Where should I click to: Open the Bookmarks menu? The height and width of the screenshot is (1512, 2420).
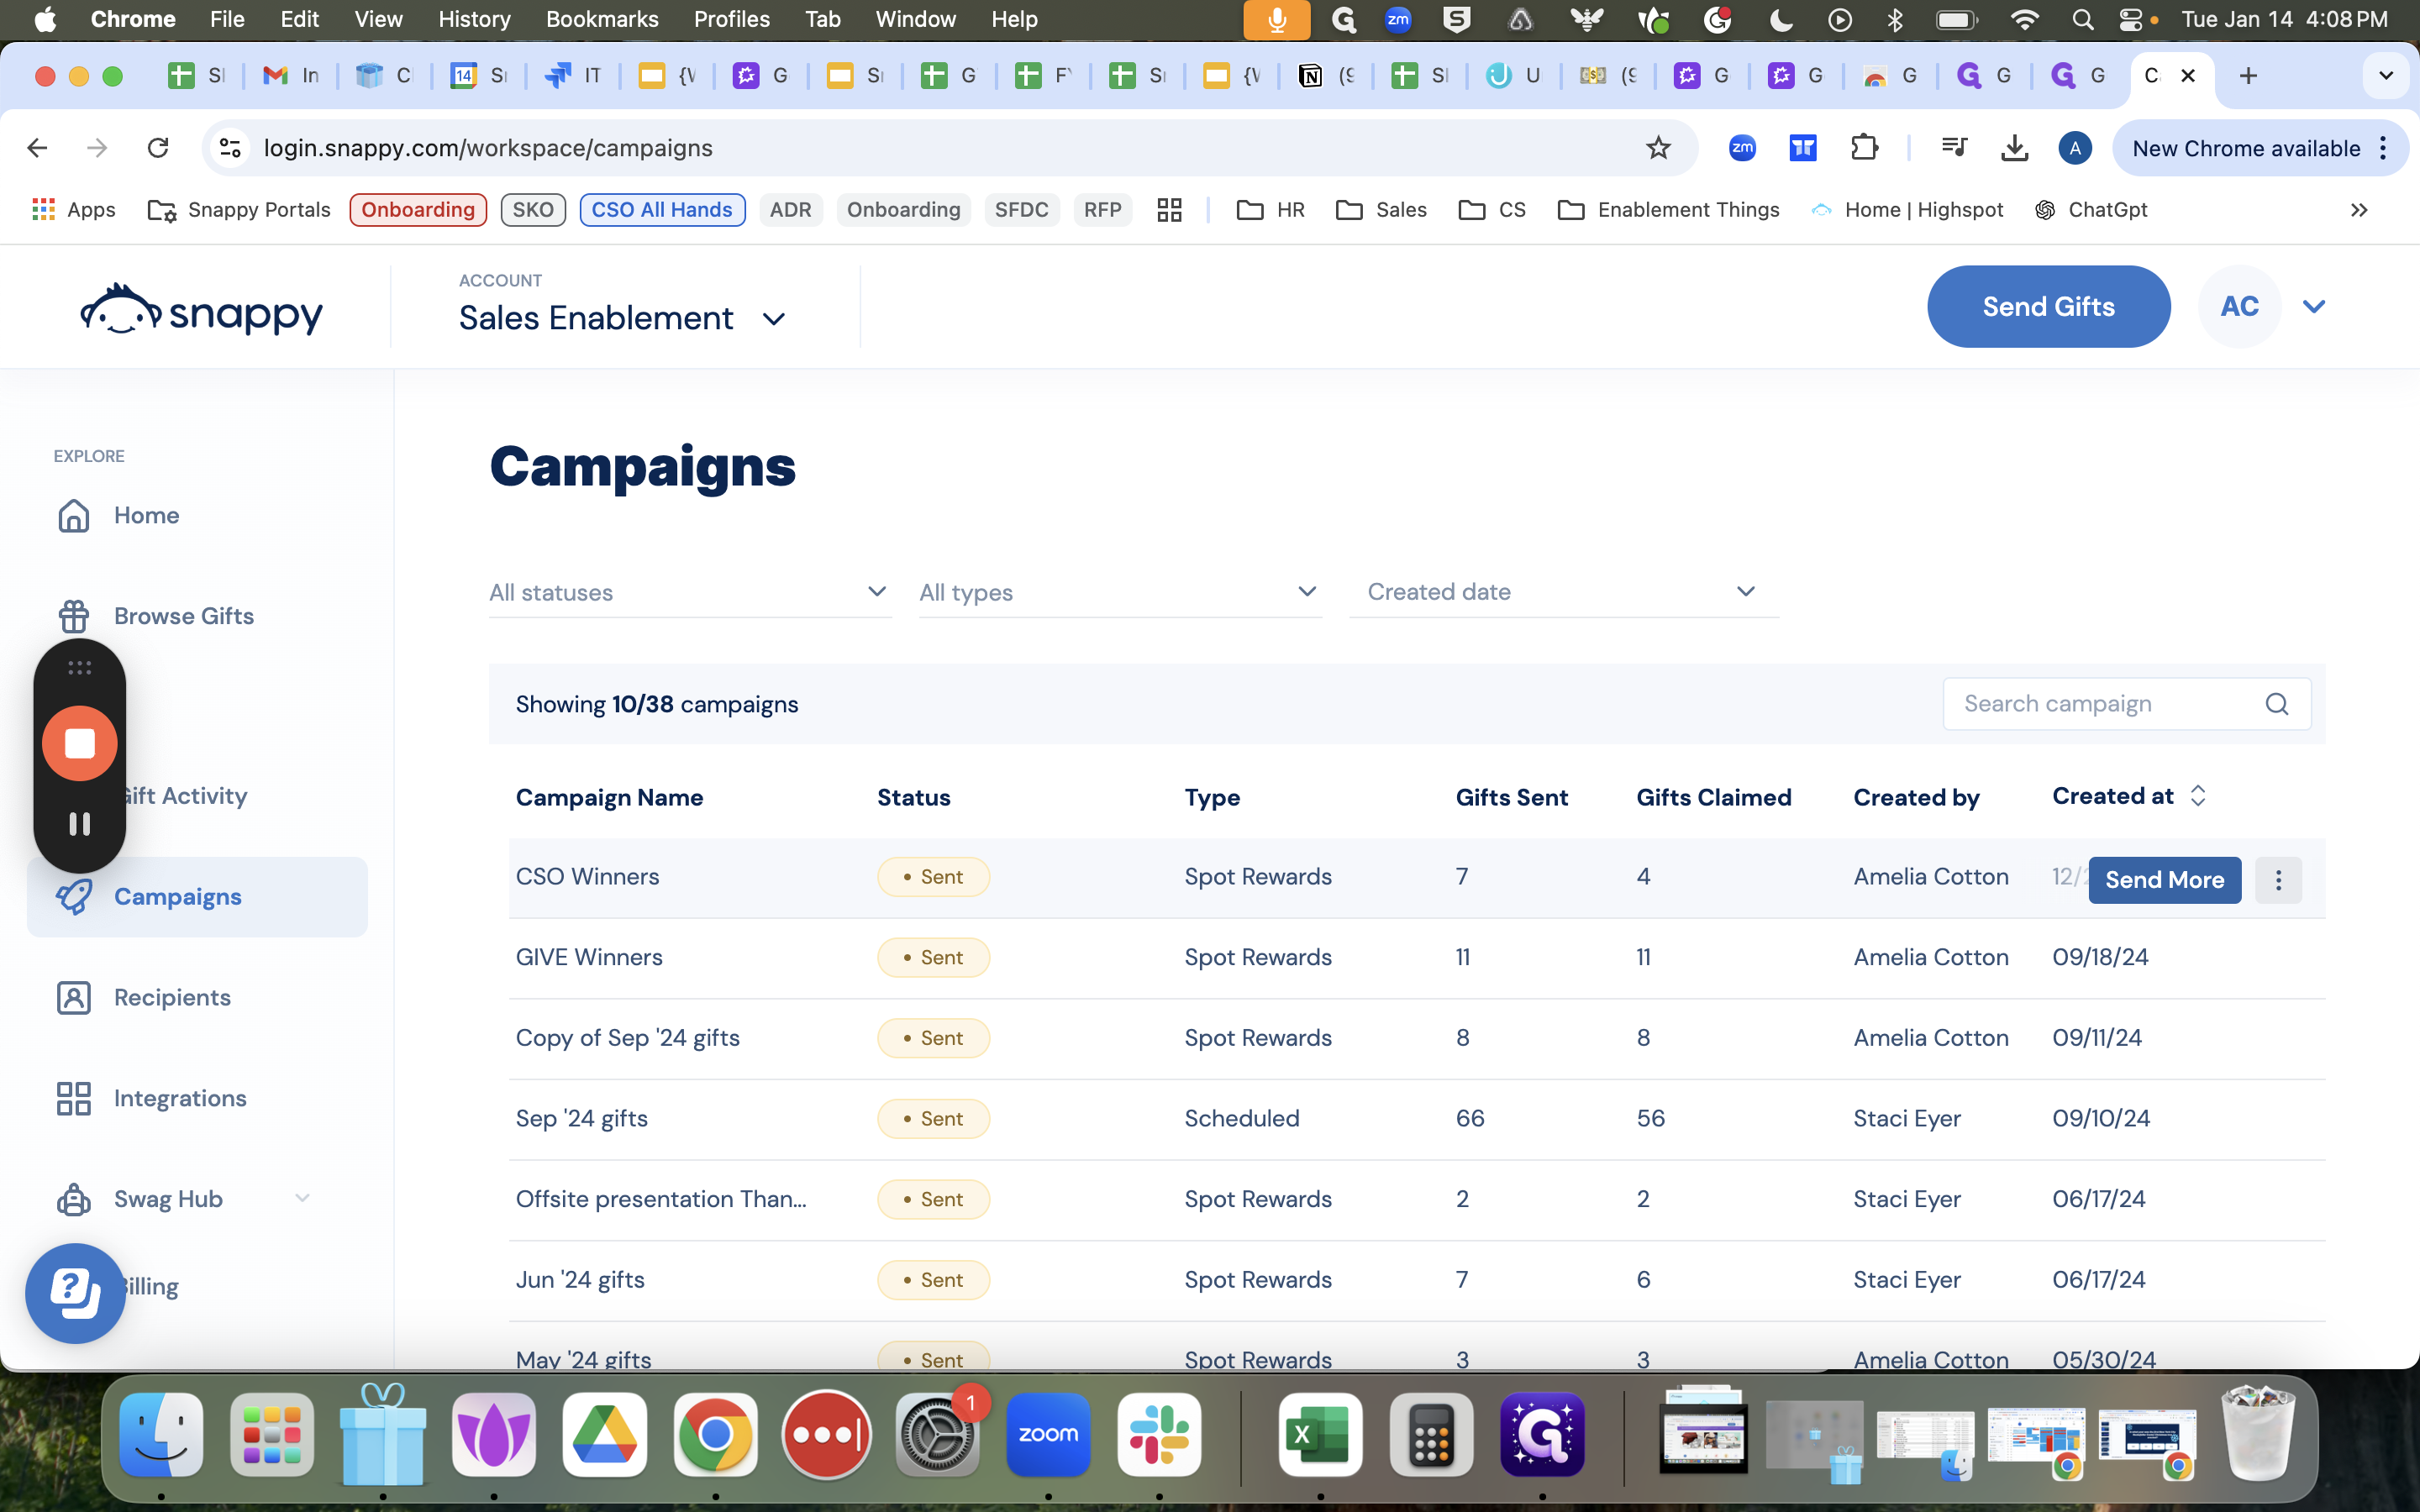pyautogui.click(x=602, y=19)
